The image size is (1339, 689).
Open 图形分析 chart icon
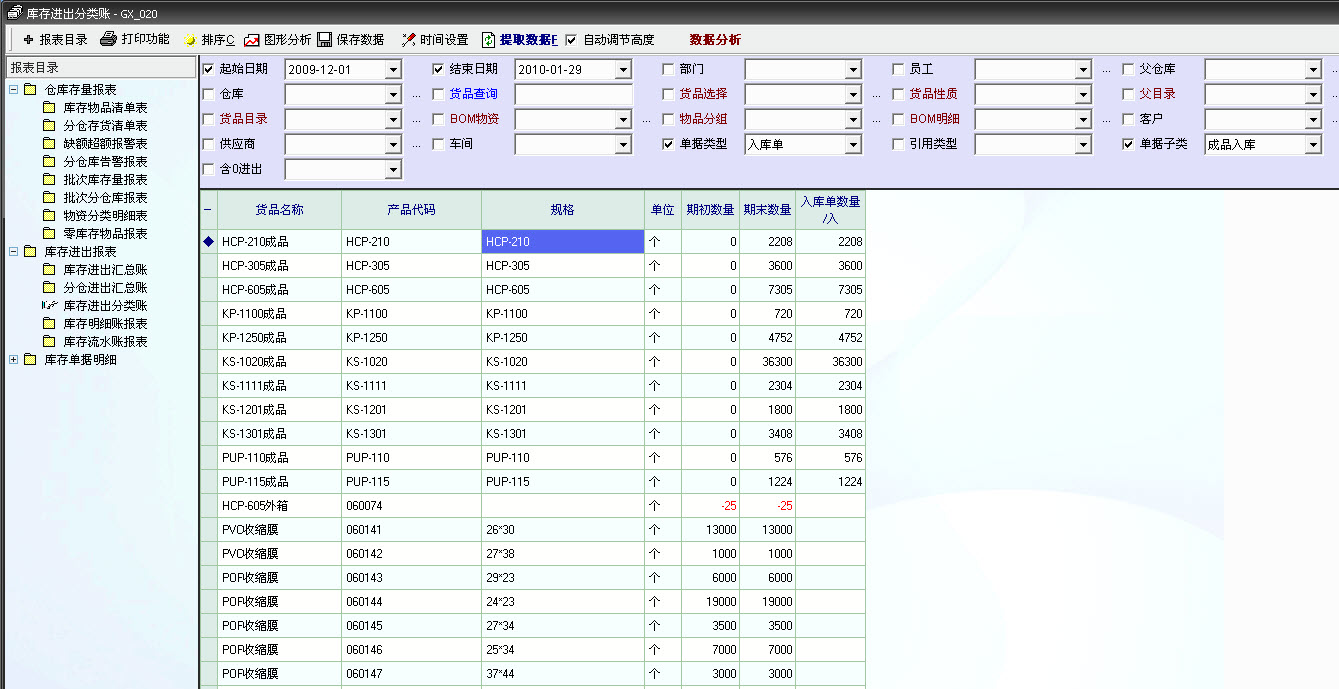click(x=252, y=40)
